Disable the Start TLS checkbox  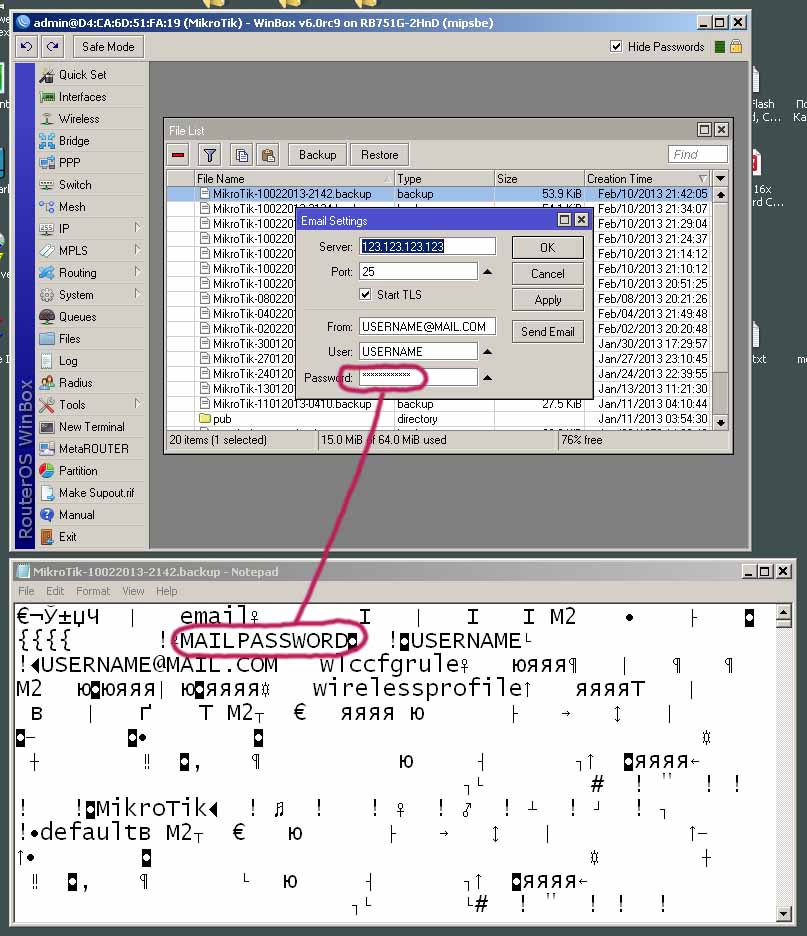tap(365, 294)
